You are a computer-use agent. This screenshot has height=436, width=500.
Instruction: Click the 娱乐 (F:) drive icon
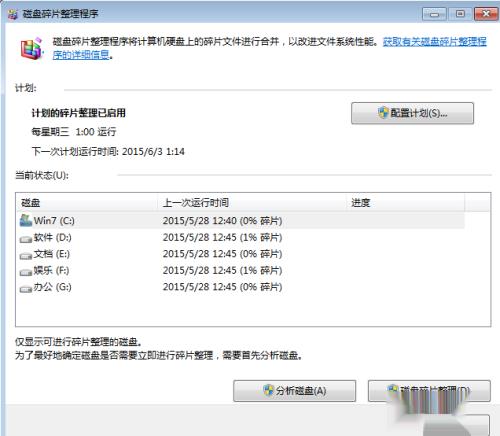(x=26, y=272)
